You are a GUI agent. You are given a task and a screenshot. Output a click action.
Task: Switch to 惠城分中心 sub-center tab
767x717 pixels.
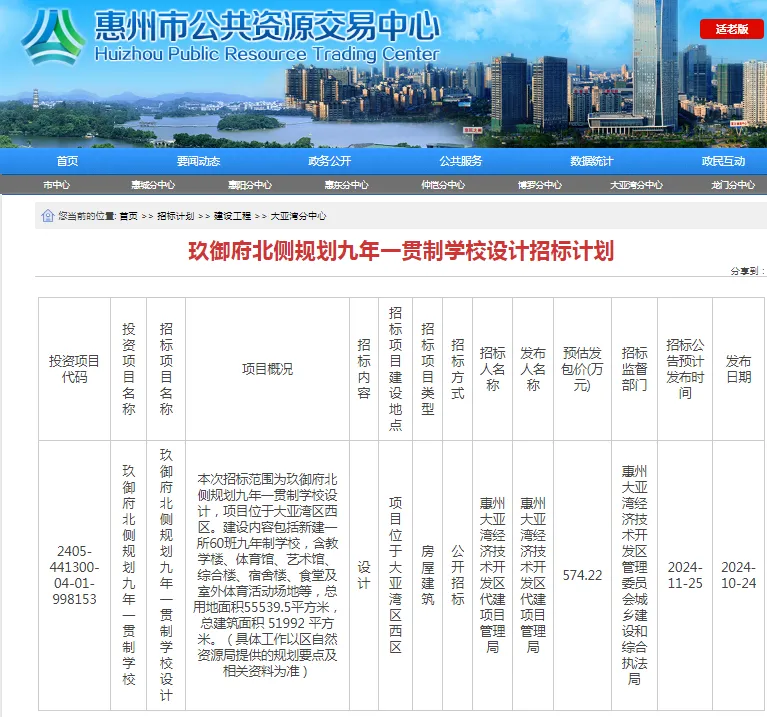coord(152,185)
